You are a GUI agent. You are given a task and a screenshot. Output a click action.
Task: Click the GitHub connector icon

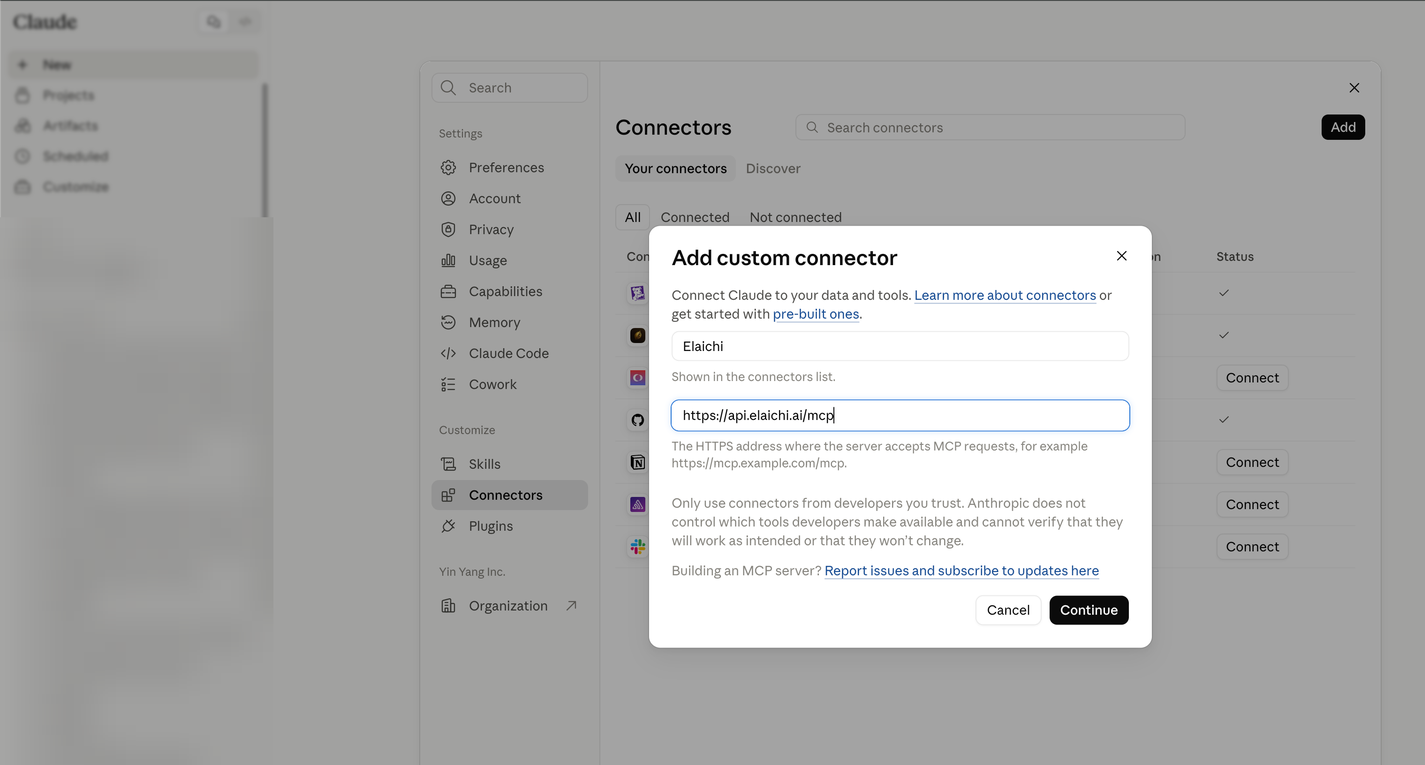click(637, 420)
